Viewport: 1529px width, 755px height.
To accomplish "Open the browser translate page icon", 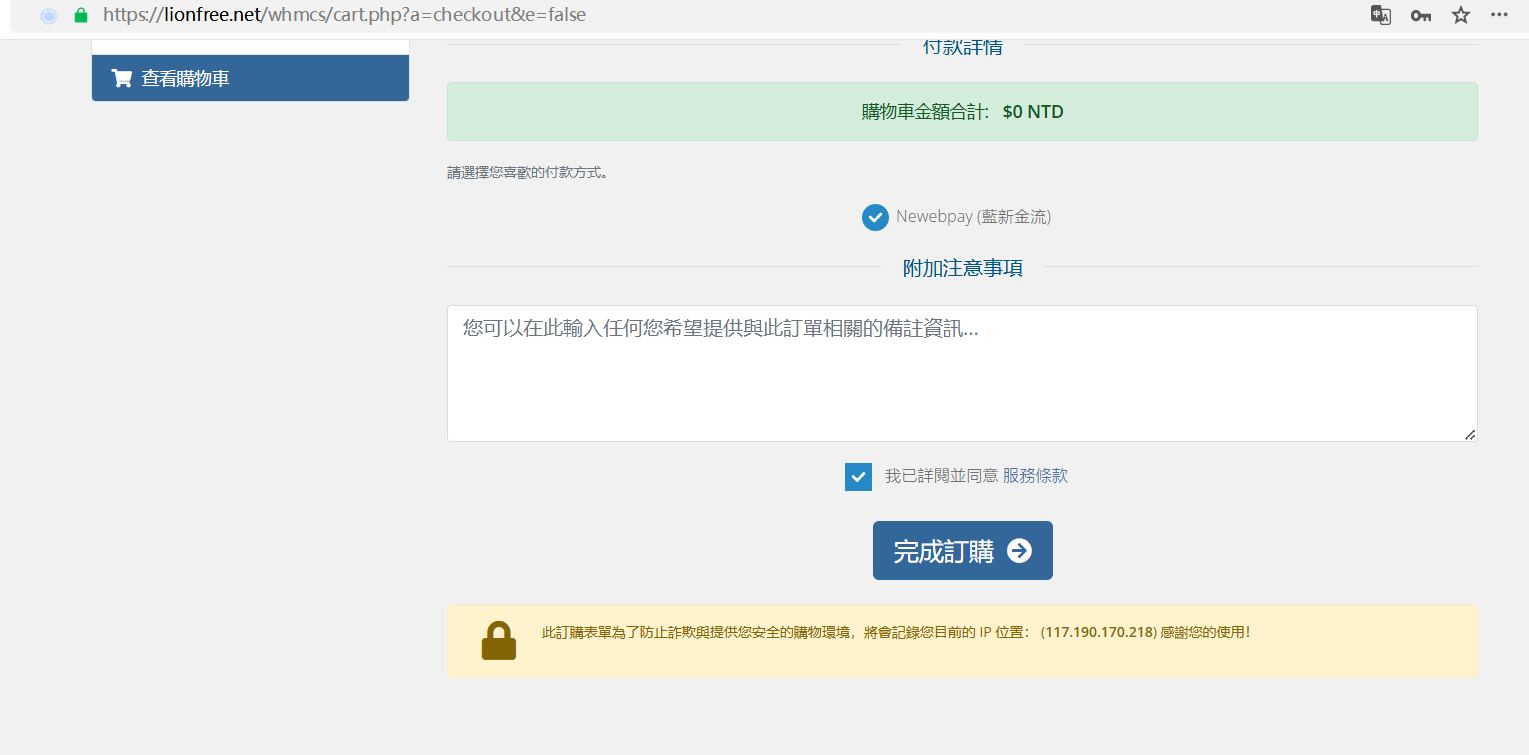I will pos(1381,15).
